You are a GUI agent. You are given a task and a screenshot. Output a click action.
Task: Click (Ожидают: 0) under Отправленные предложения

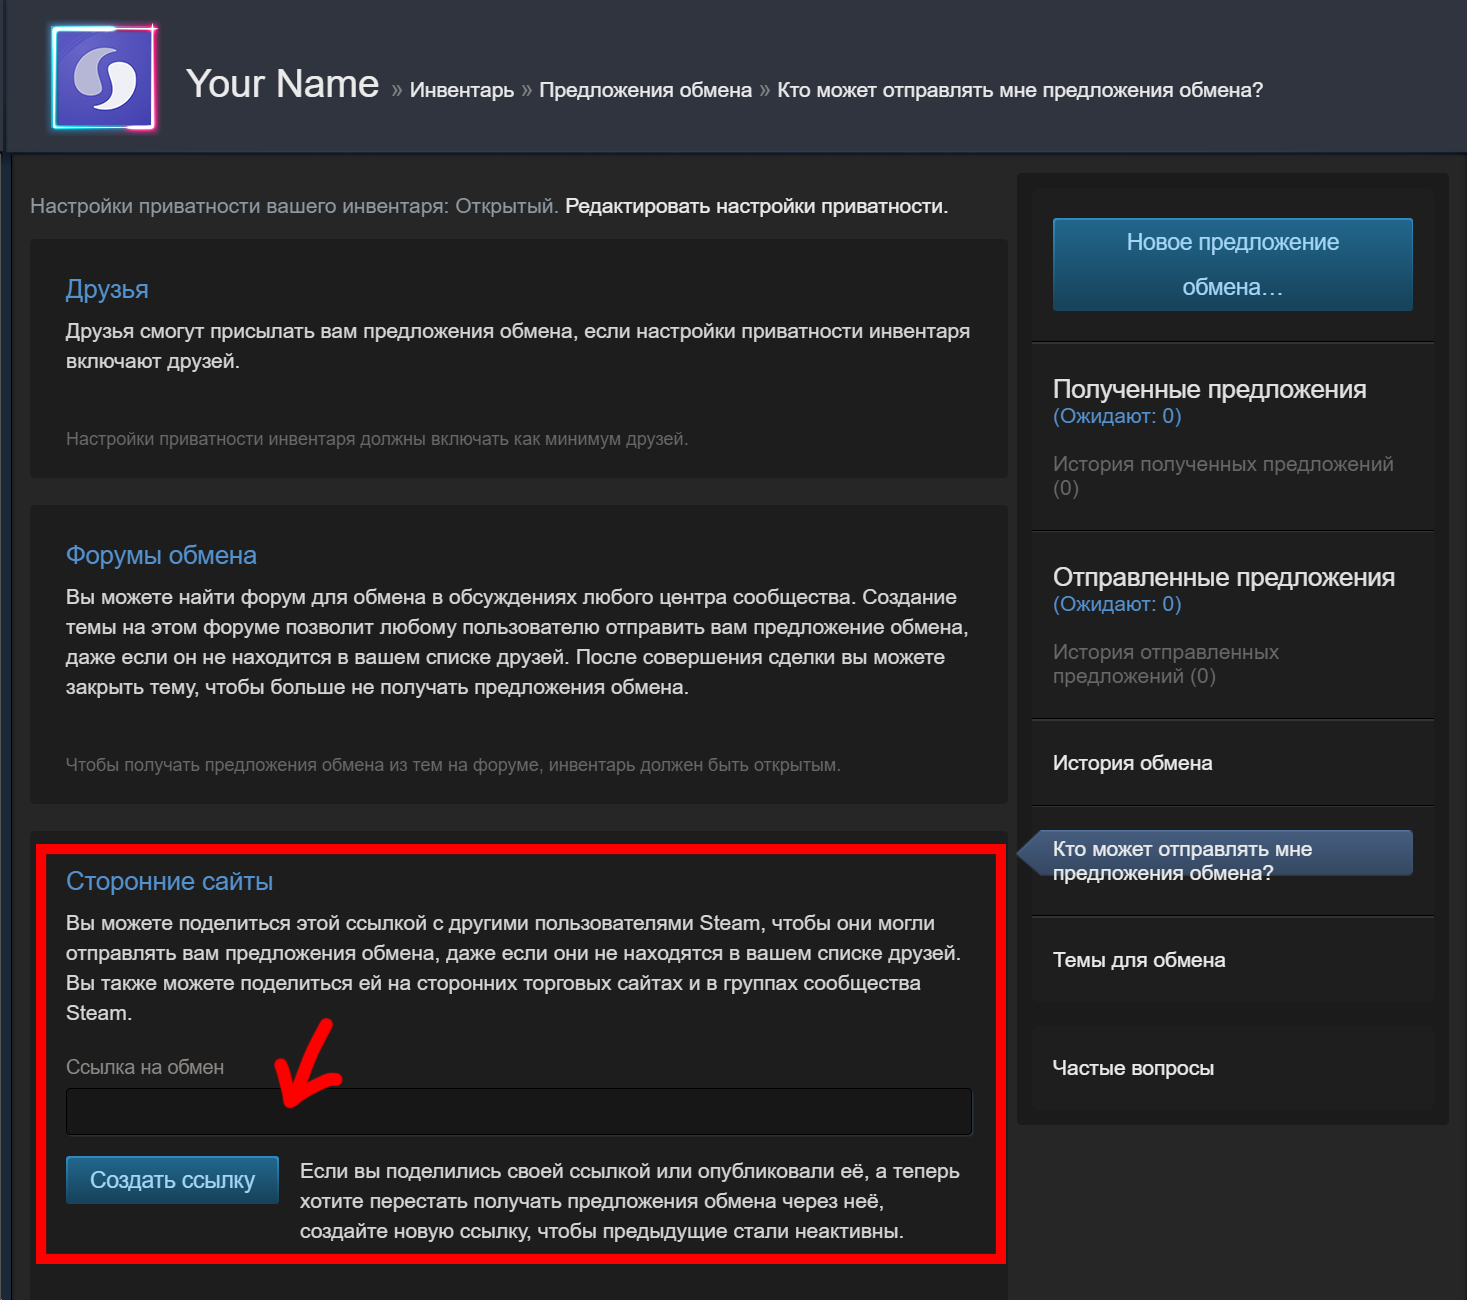click(1117, 604)
